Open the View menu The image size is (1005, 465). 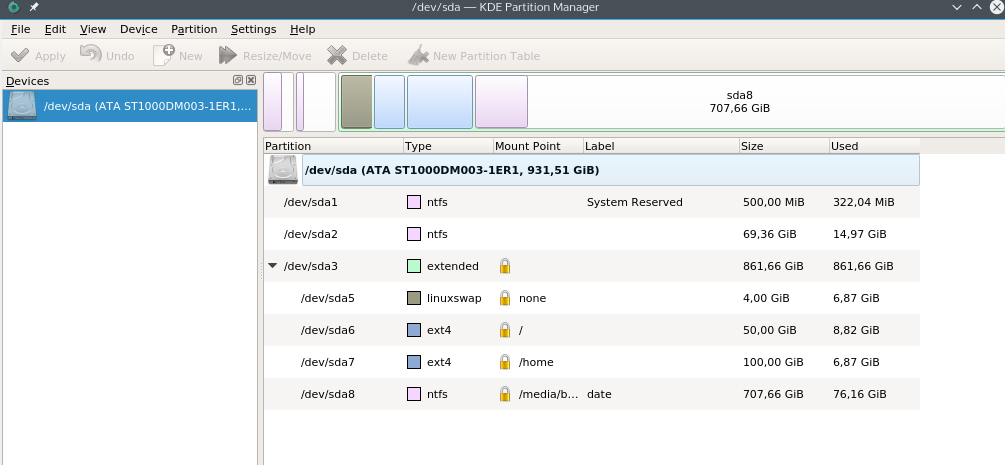tap(93, 29)
